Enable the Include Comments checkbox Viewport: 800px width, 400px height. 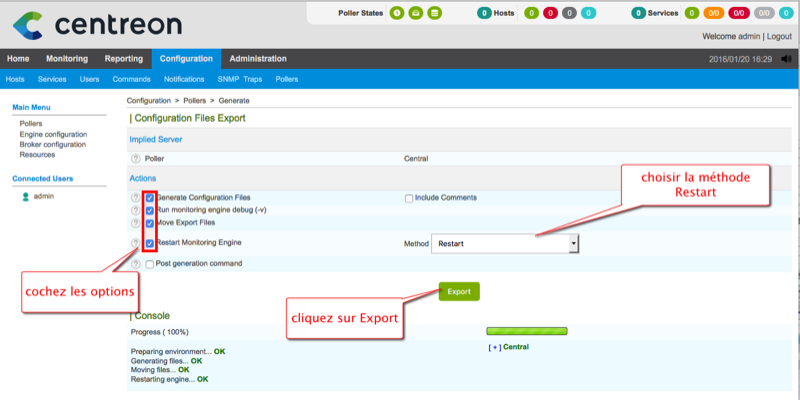(409, 198)
